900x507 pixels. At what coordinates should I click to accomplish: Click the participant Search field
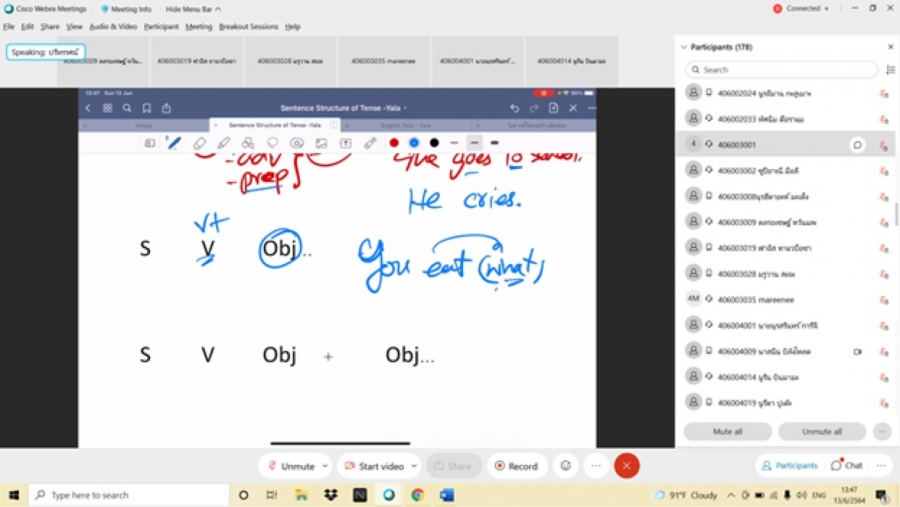click(781, 70)
